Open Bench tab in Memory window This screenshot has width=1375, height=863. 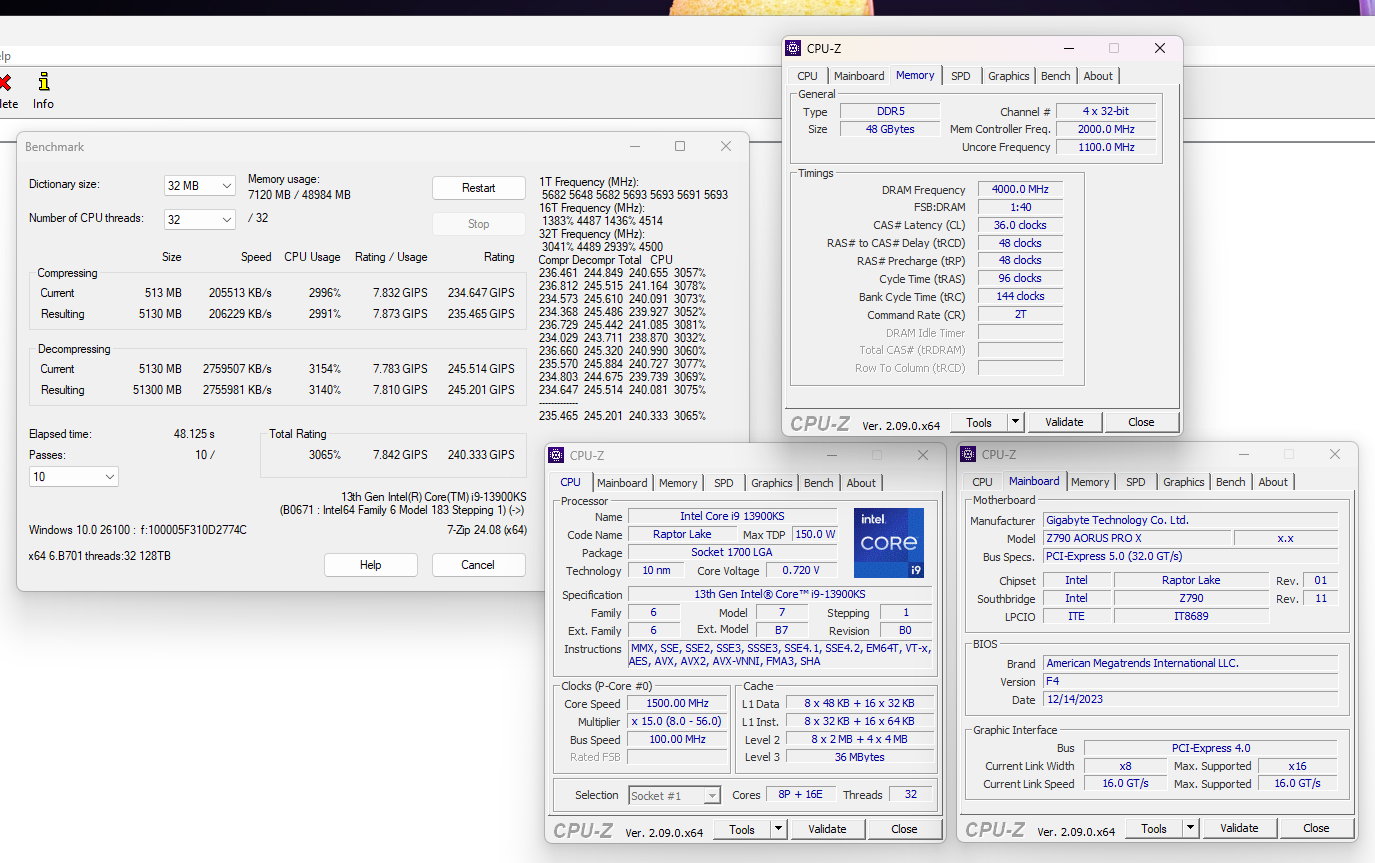(x=1055, y=76)
